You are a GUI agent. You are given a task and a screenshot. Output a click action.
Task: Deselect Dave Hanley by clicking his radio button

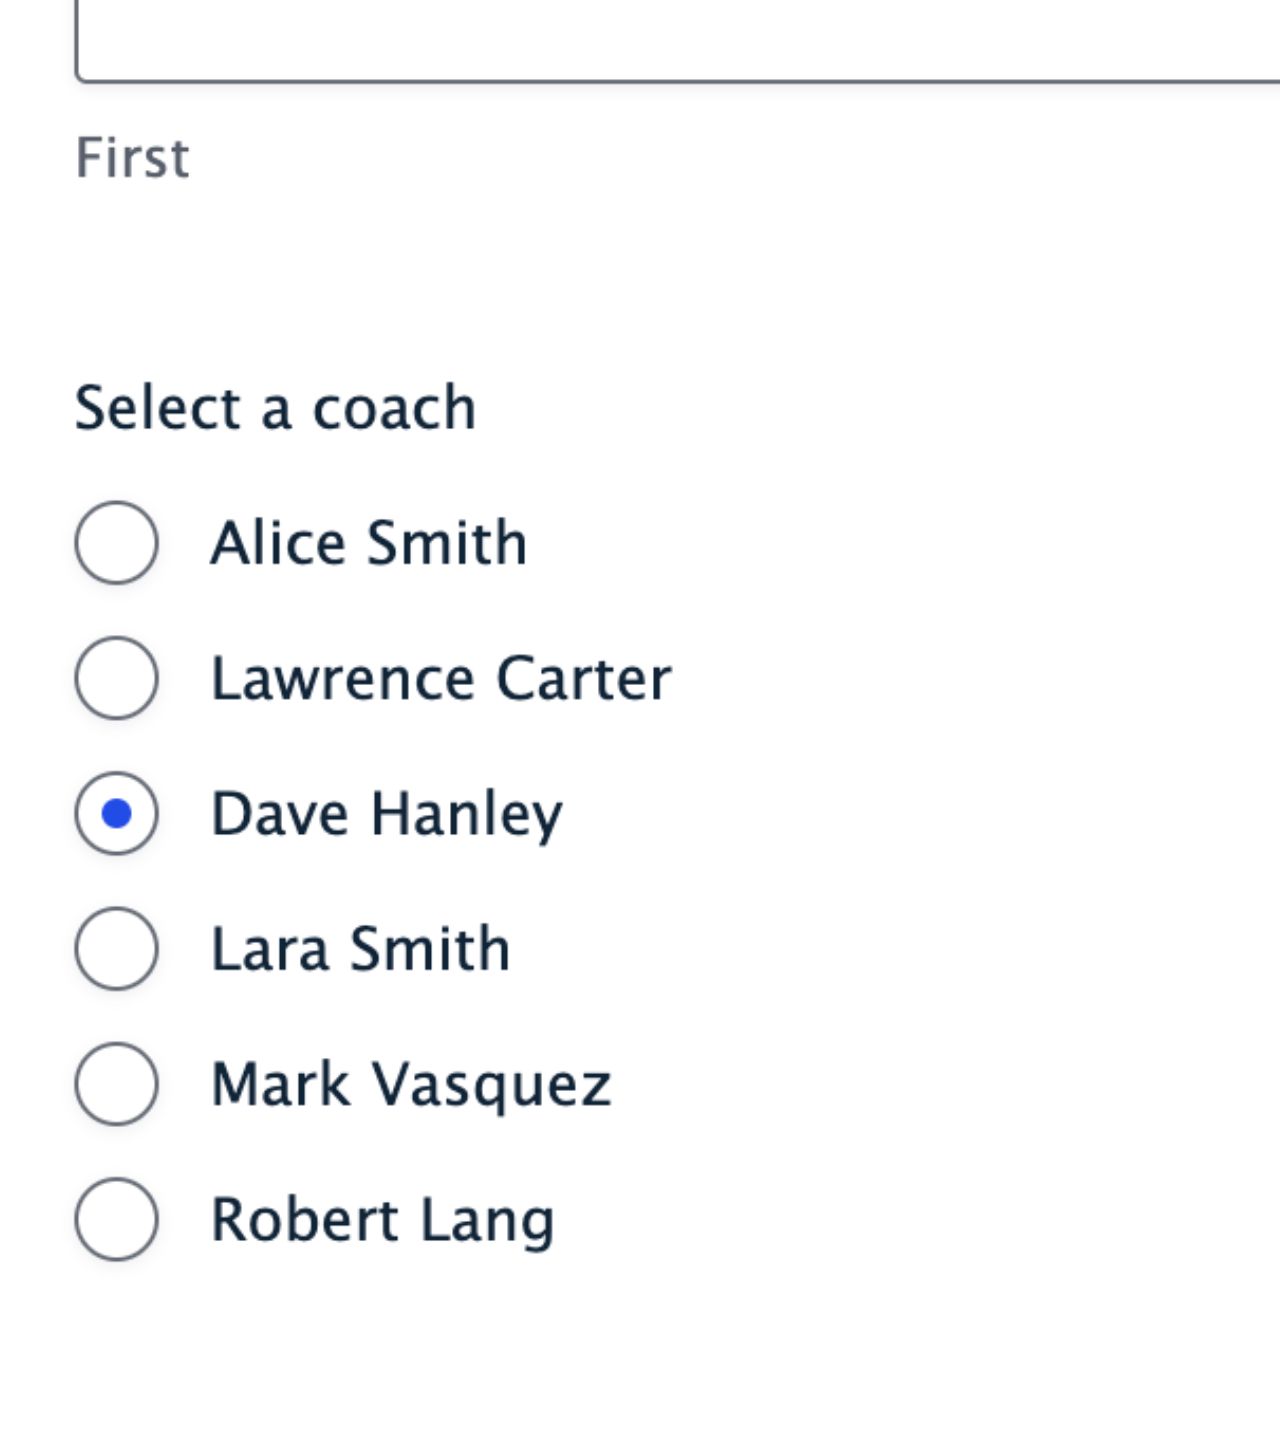(x=117, y=814)
